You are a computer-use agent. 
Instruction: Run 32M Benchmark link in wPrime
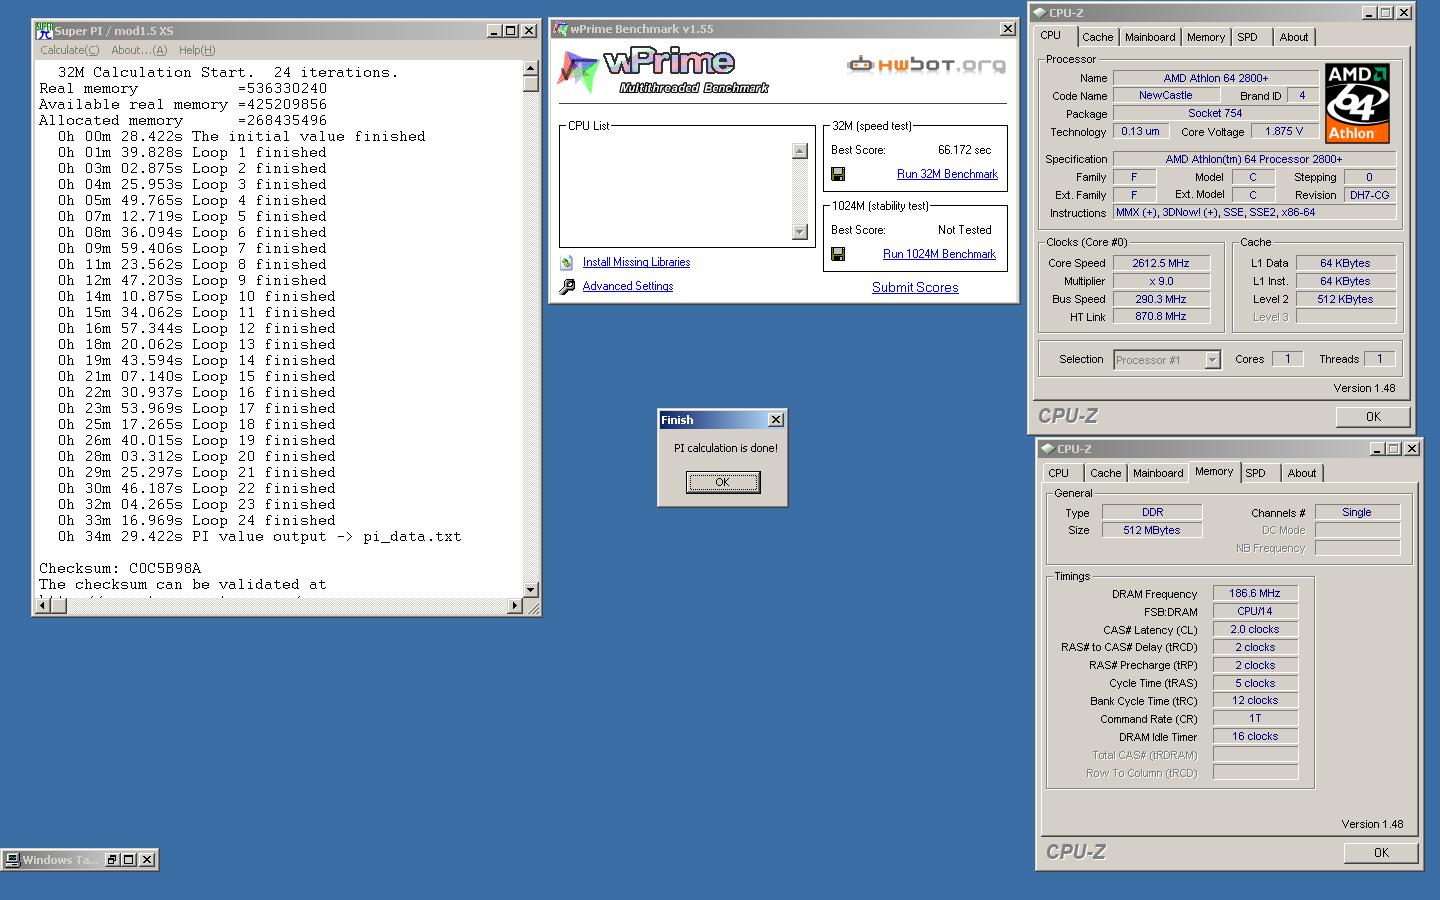tap(947, 174)
